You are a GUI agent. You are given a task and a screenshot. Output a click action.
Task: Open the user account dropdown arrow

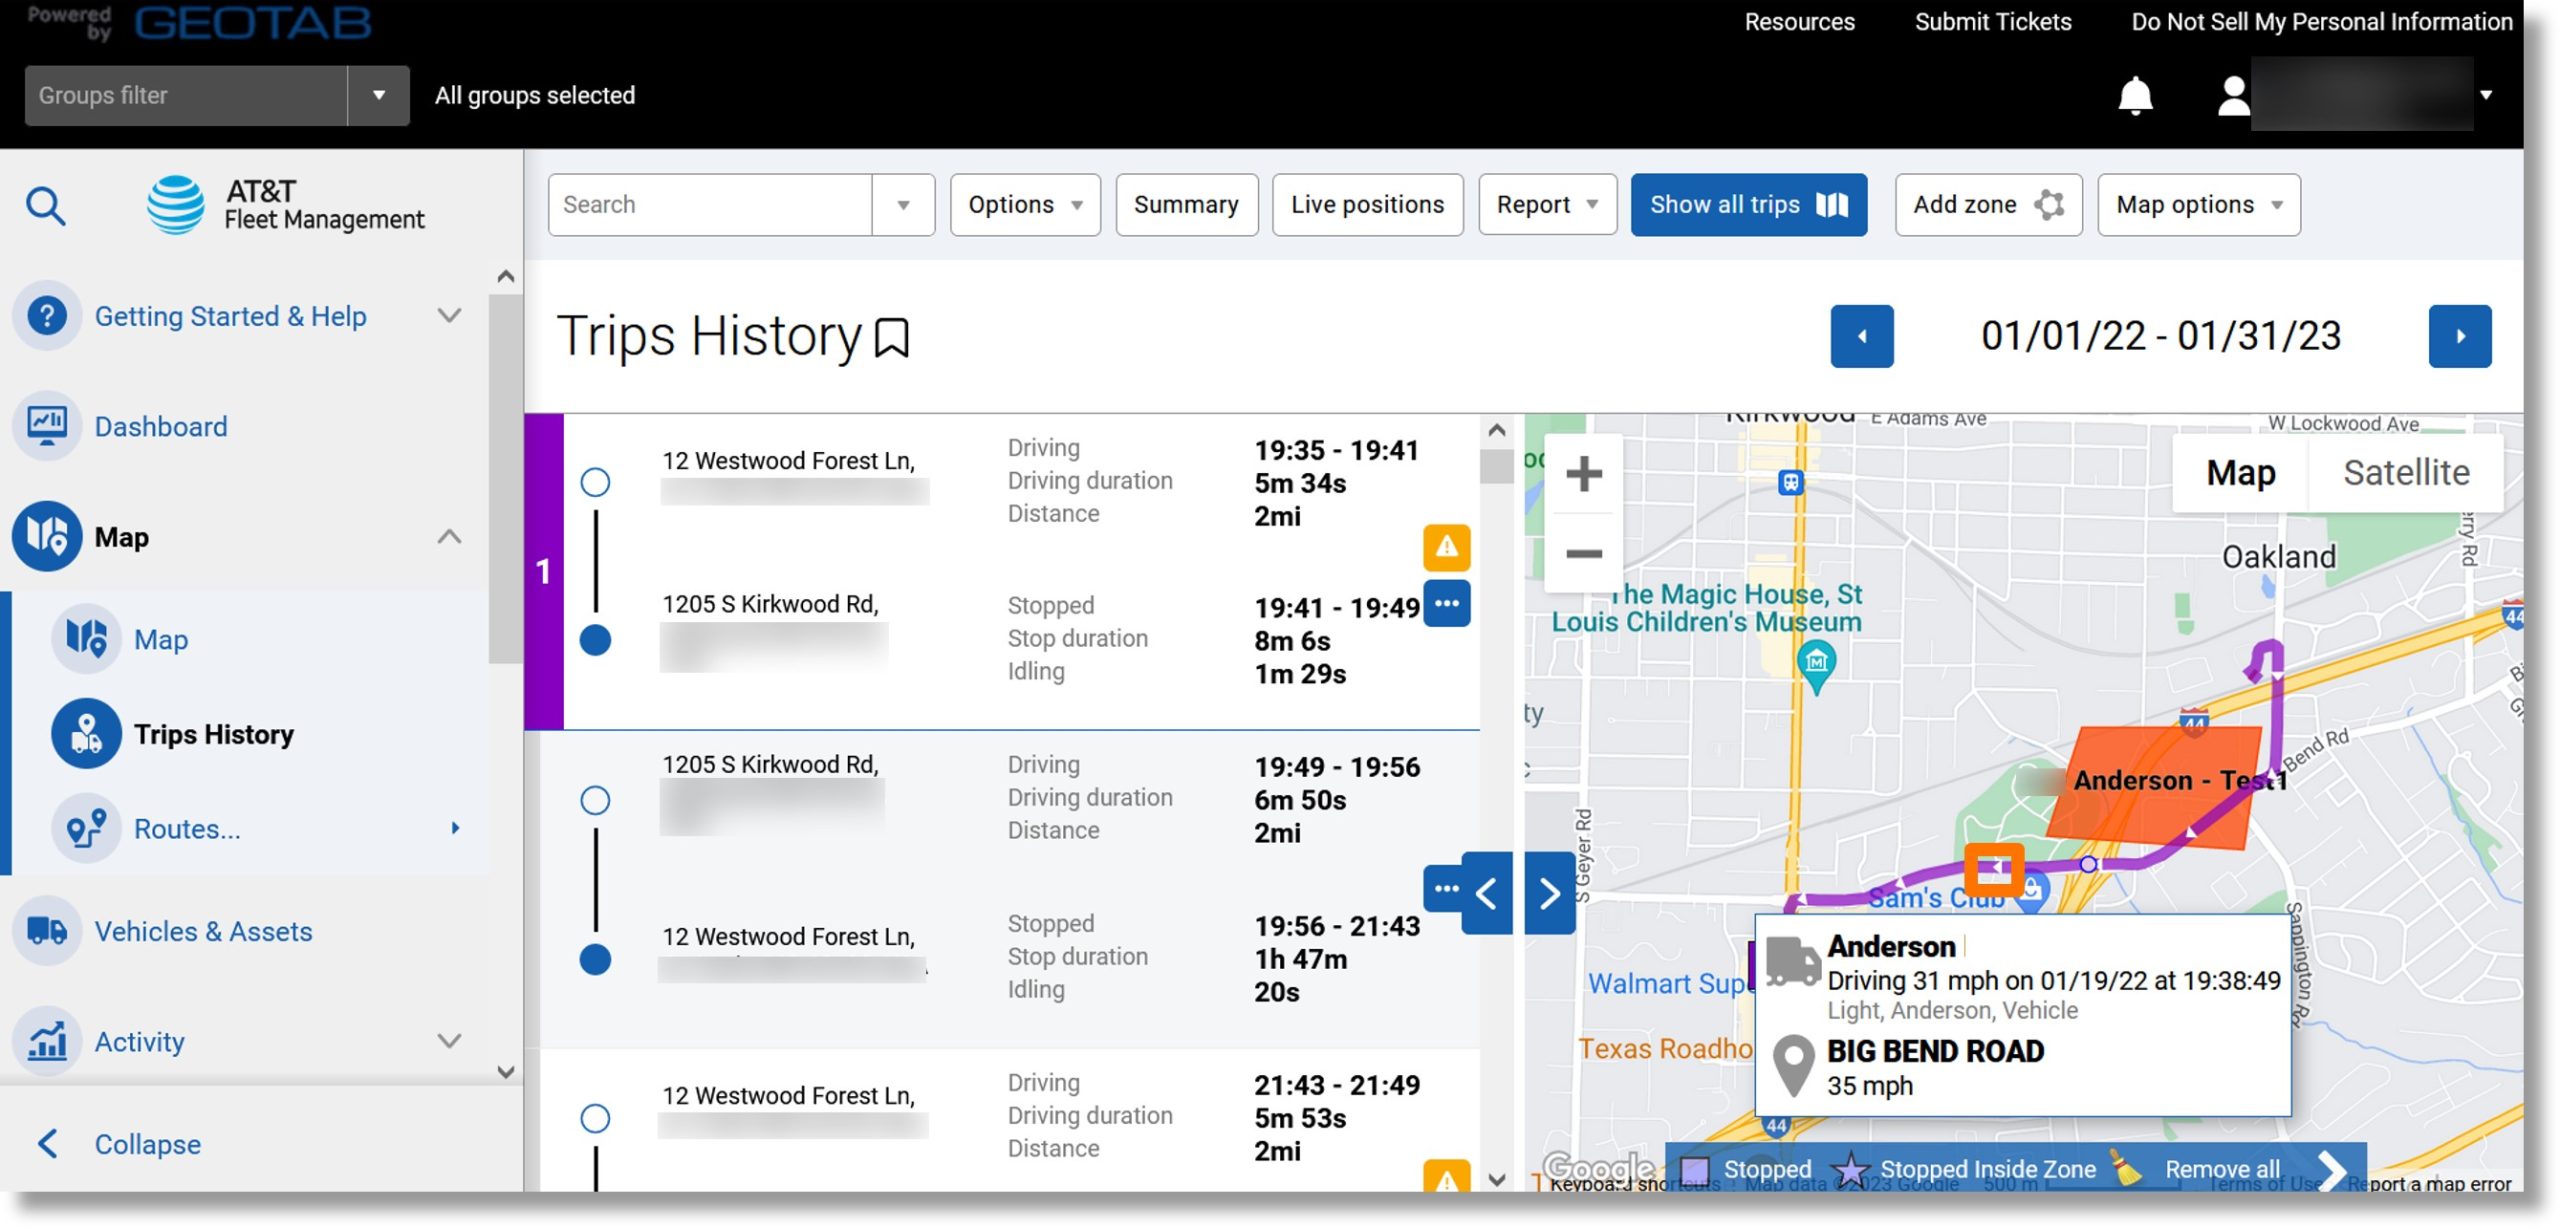2485,96
